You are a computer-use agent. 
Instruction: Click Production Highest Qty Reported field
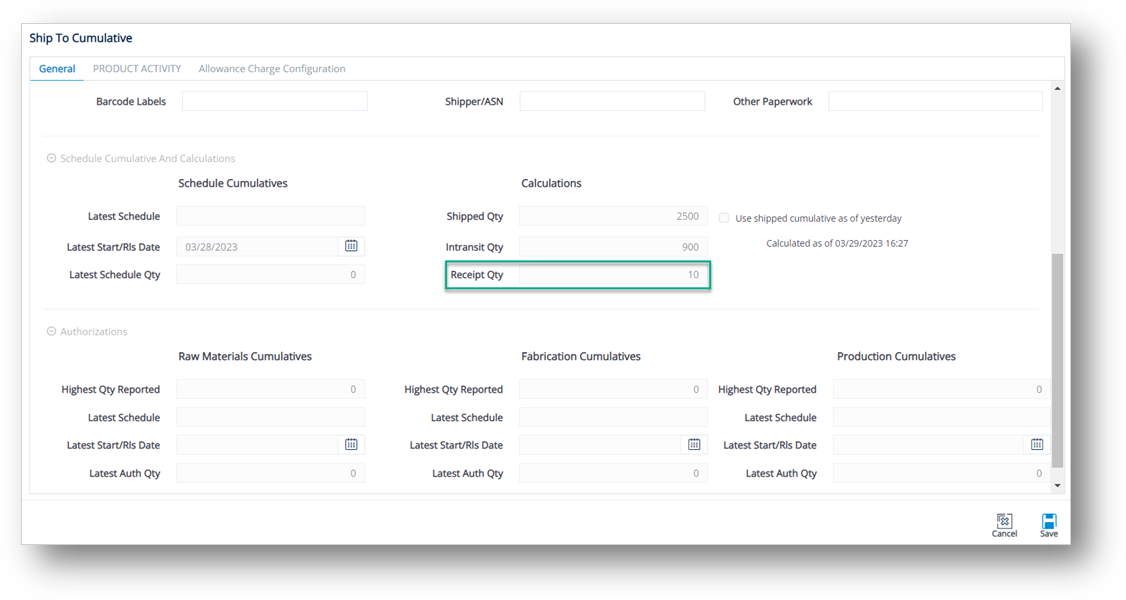[941, 389]
